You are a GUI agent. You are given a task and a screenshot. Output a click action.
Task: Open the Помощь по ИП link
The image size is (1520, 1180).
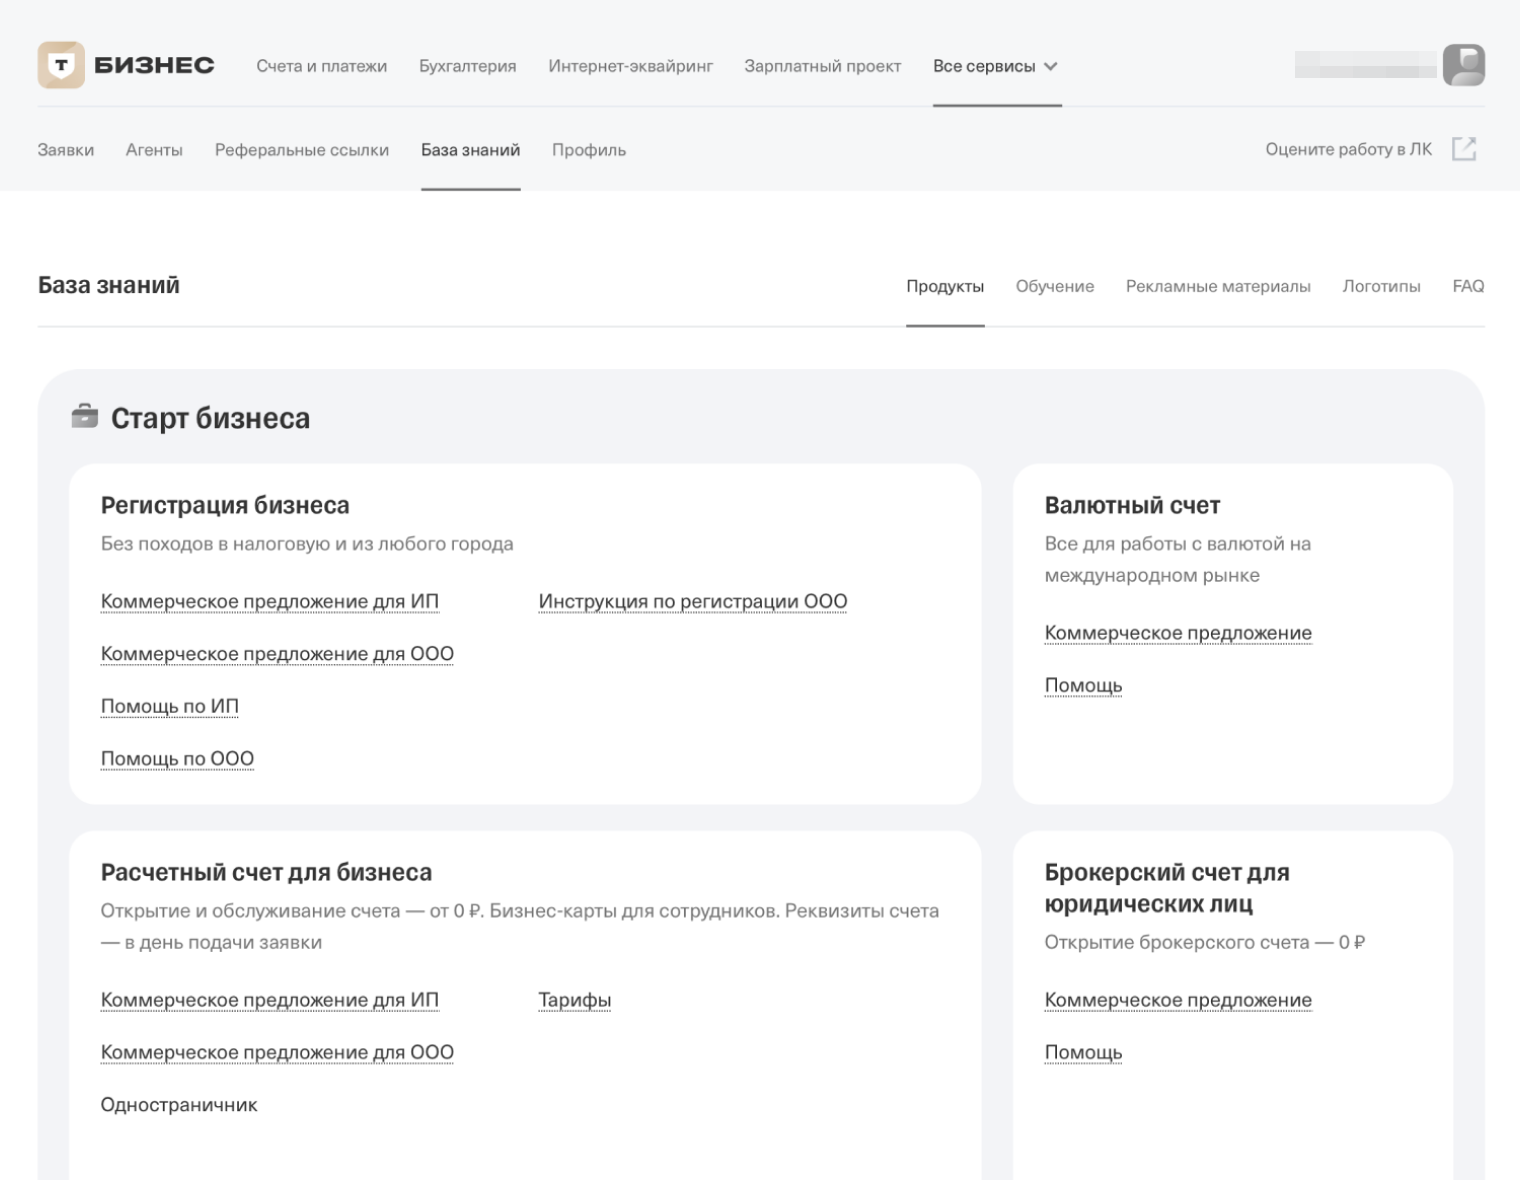(170, 706)
